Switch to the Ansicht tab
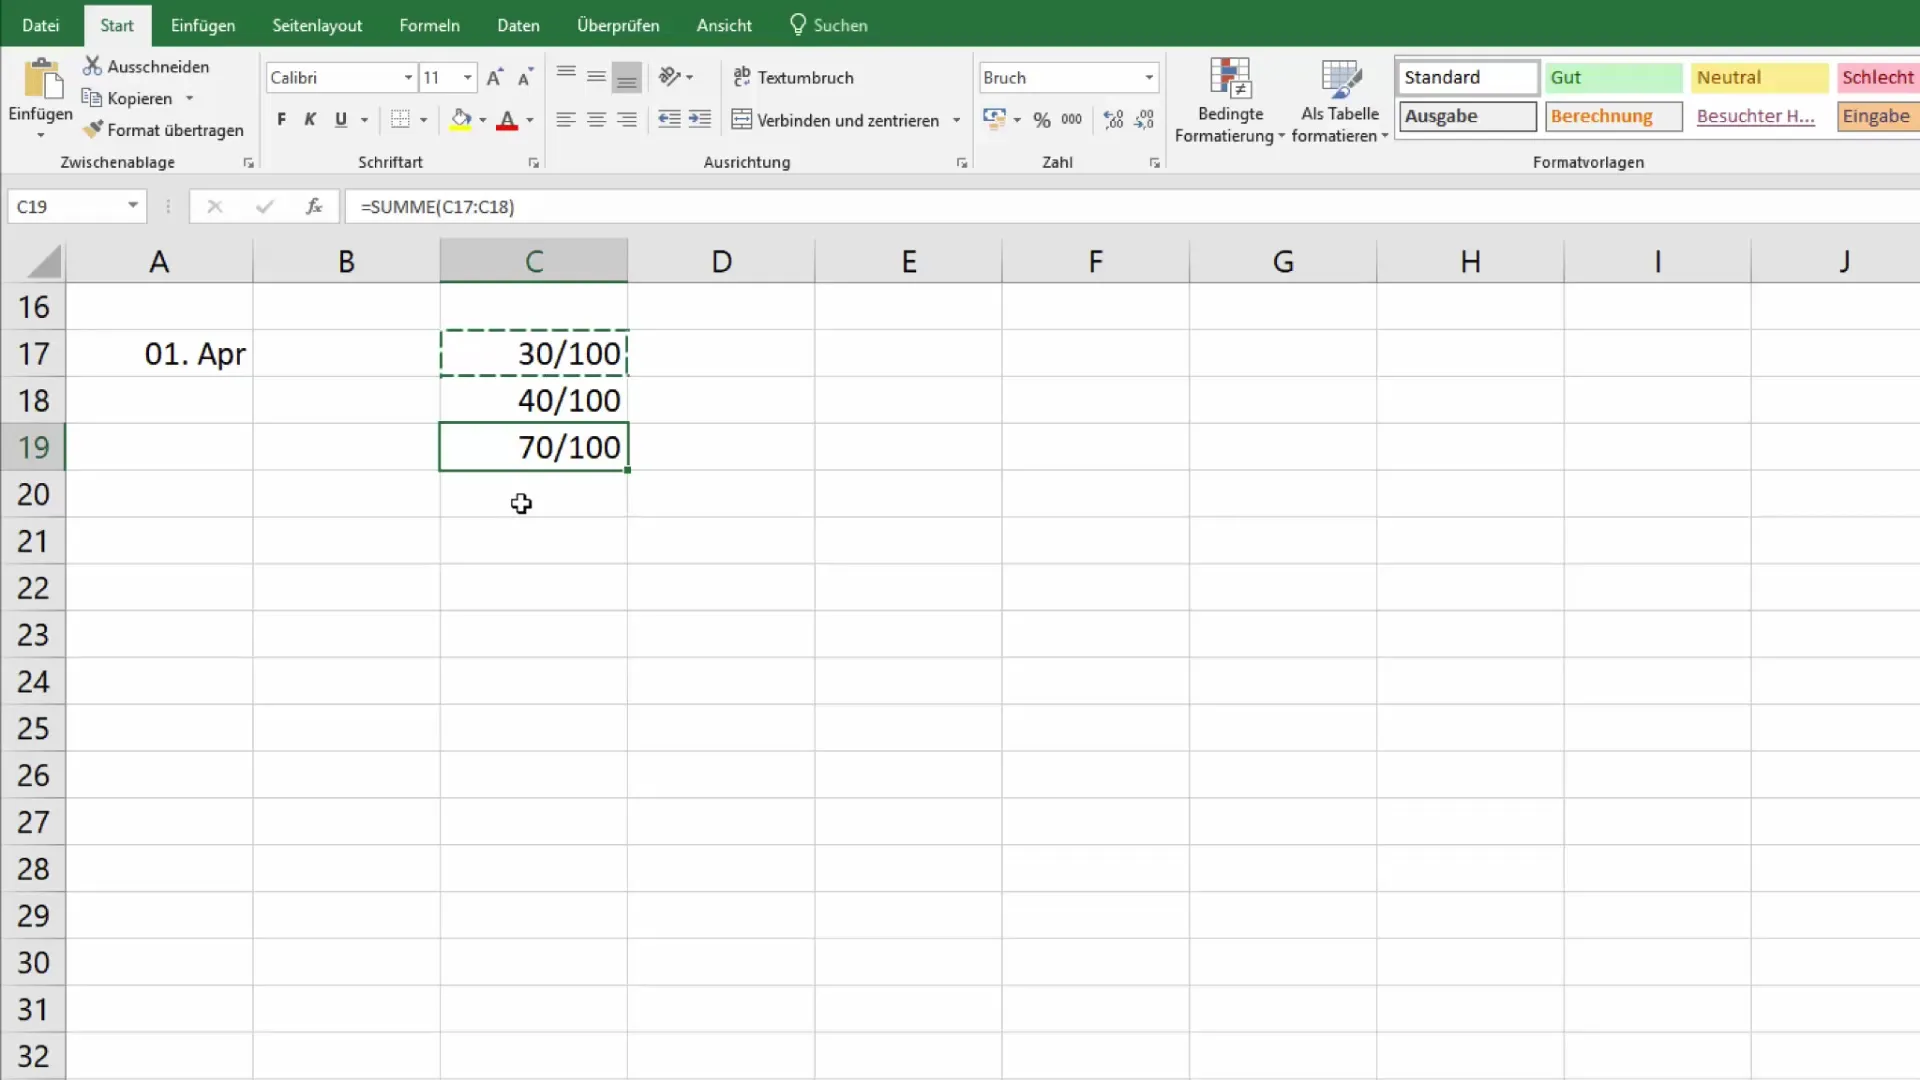 (724, 25)
